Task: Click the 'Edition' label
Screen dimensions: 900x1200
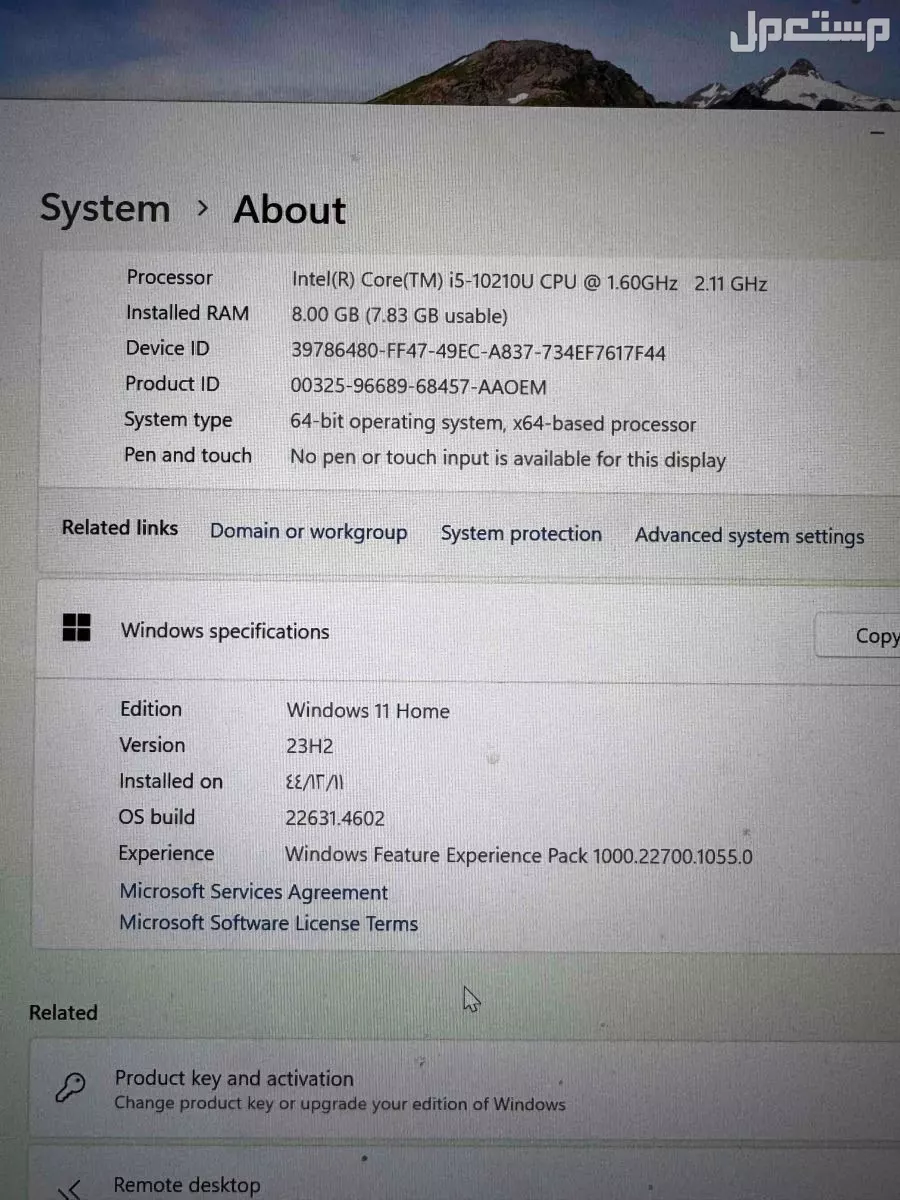Action: (x=151, y=709)
